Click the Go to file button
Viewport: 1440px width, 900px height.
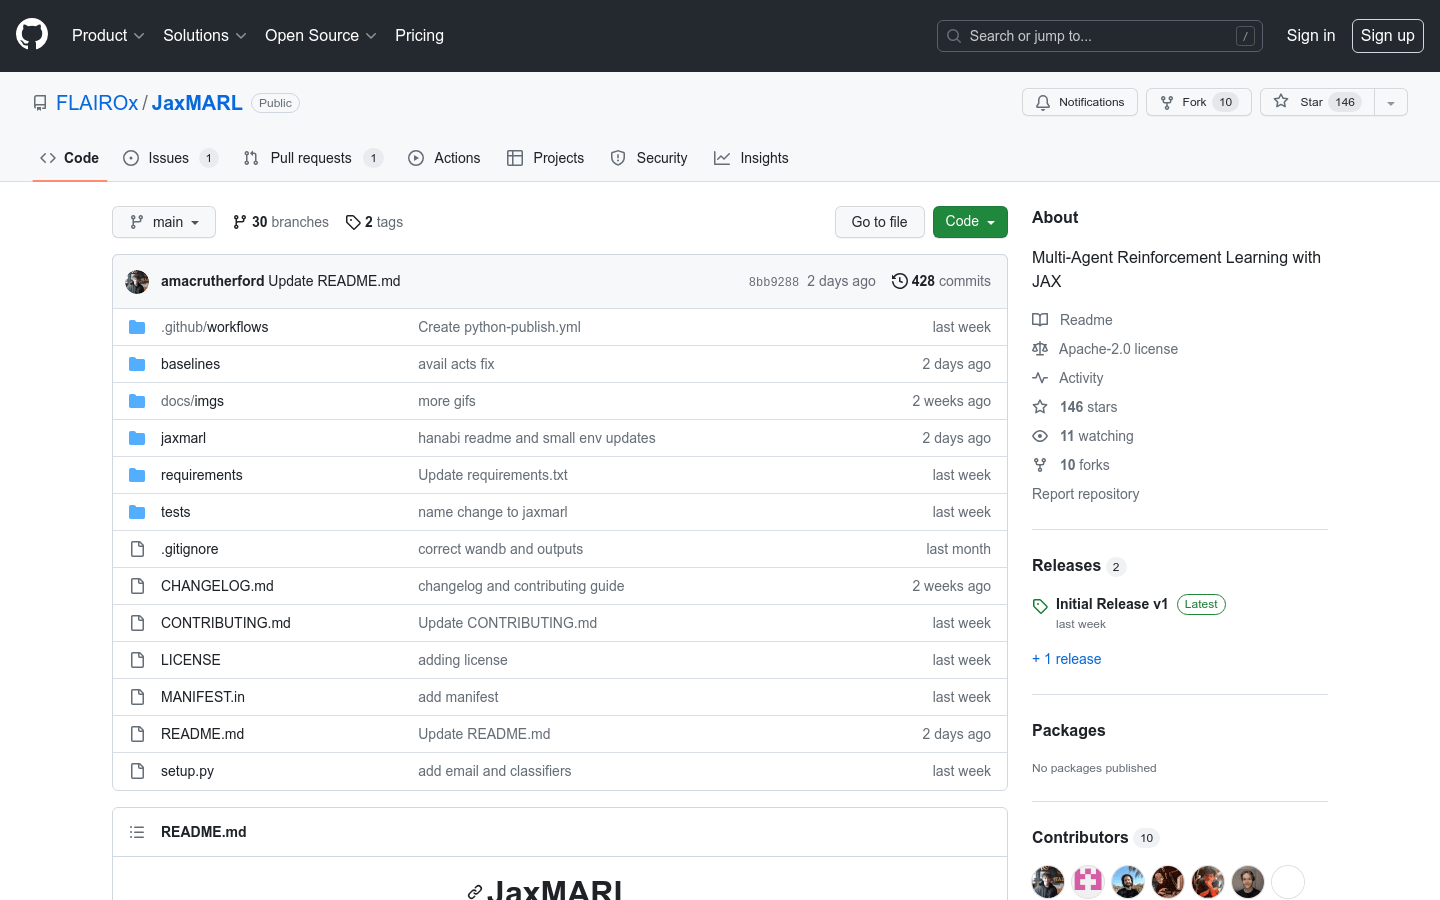coord(879,222)
